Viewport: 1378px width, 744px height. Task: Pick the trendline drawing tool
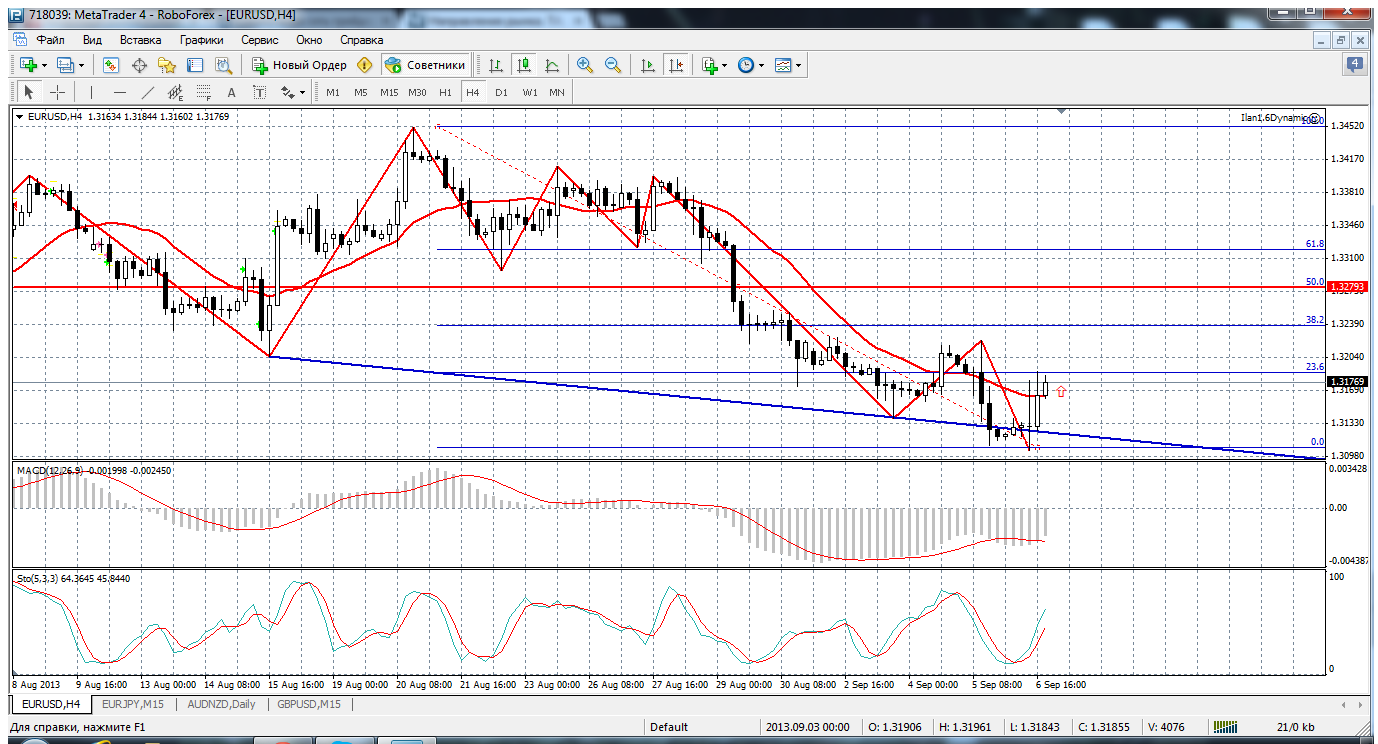[147, 93]
